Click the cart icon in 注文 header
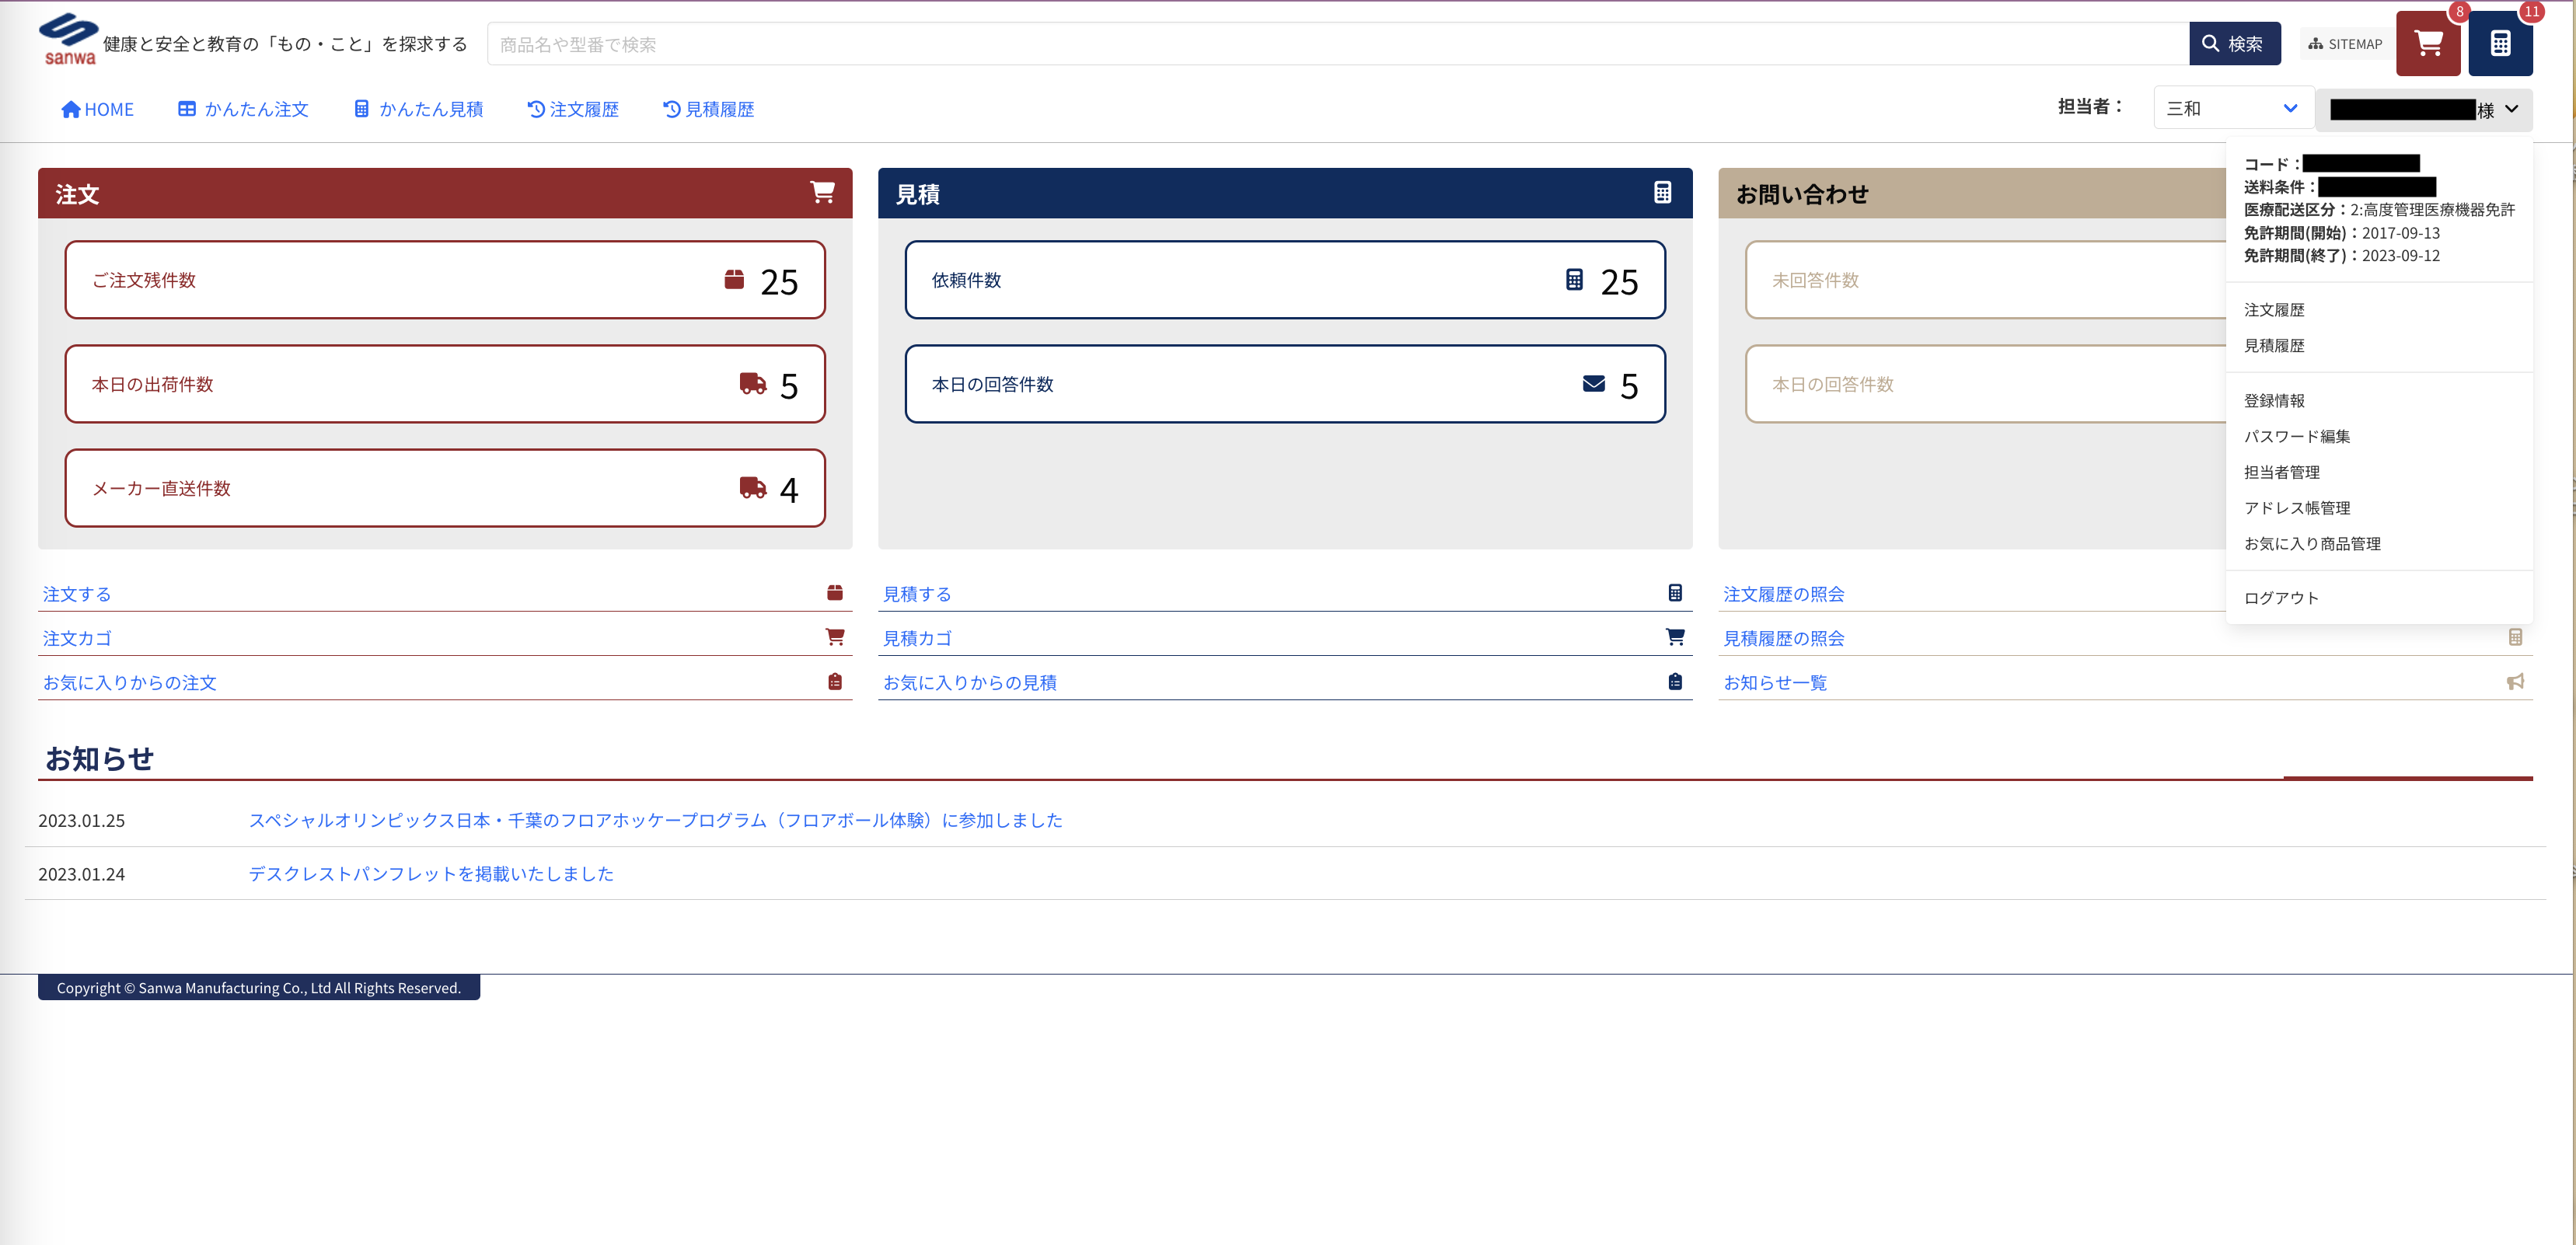 (x=822, y=192)
